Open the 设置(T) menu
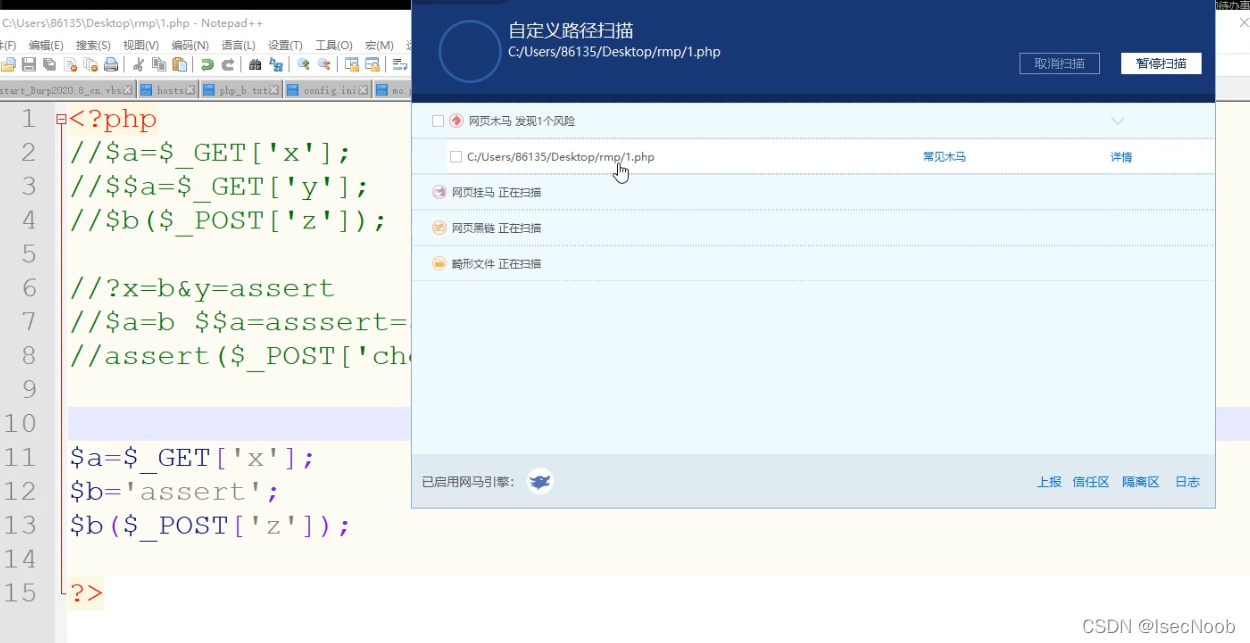 285,45
